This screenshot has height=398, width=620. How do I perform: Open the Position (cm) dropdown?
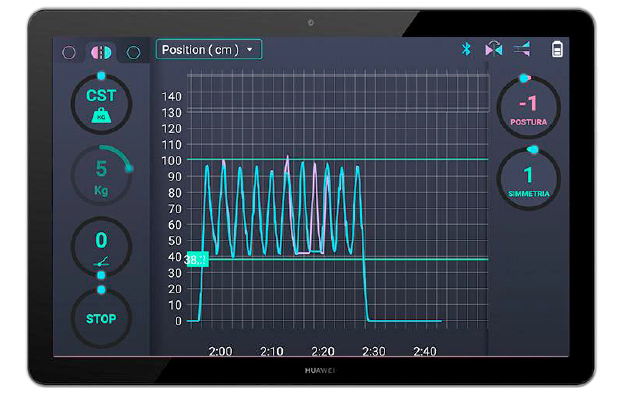click(x=209, y=50)
